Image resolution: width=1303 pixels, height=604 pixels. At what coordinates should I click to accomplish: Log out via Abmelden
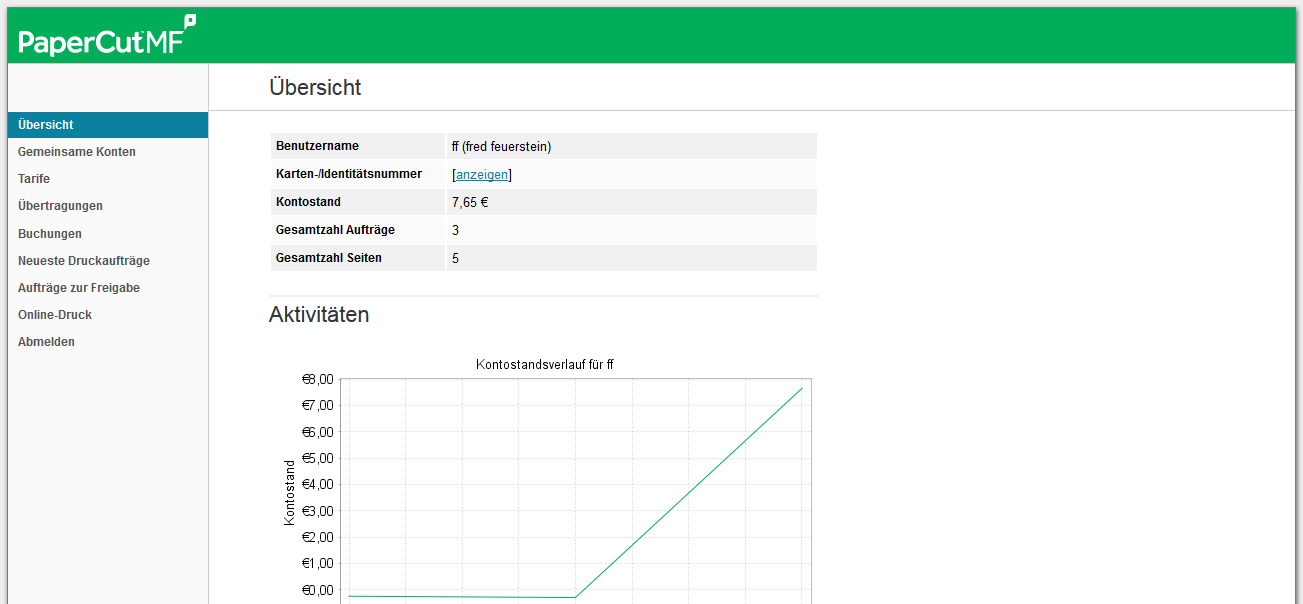(46, 342)
